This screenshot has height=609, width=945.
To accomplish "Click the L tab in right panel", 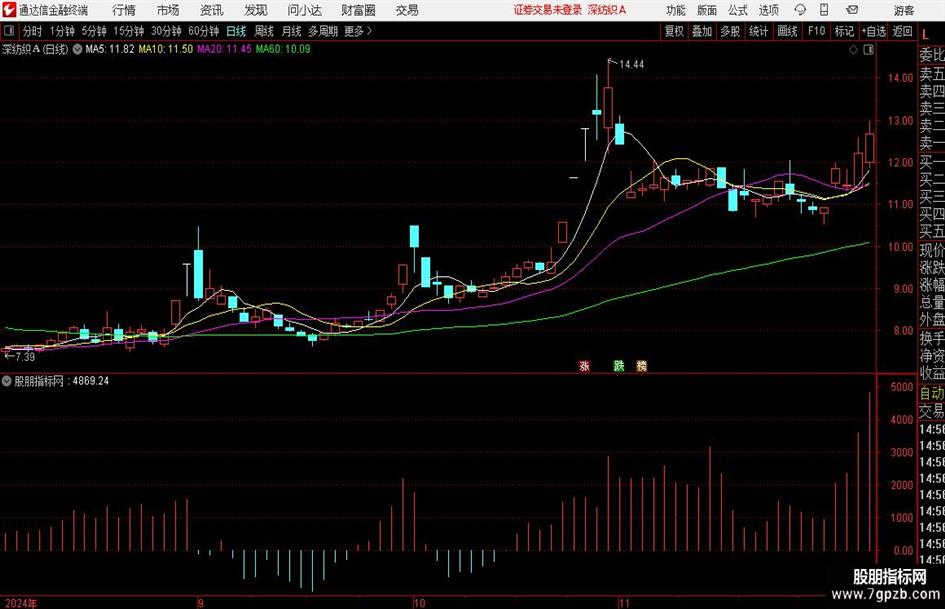I will coord(926,36).
